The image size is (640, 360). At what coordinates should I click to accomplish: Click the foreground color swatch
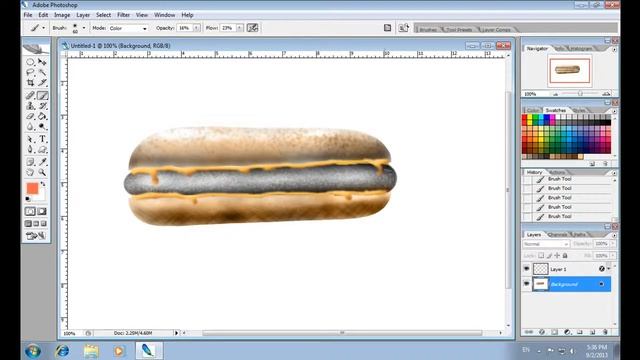coord(32,188)
